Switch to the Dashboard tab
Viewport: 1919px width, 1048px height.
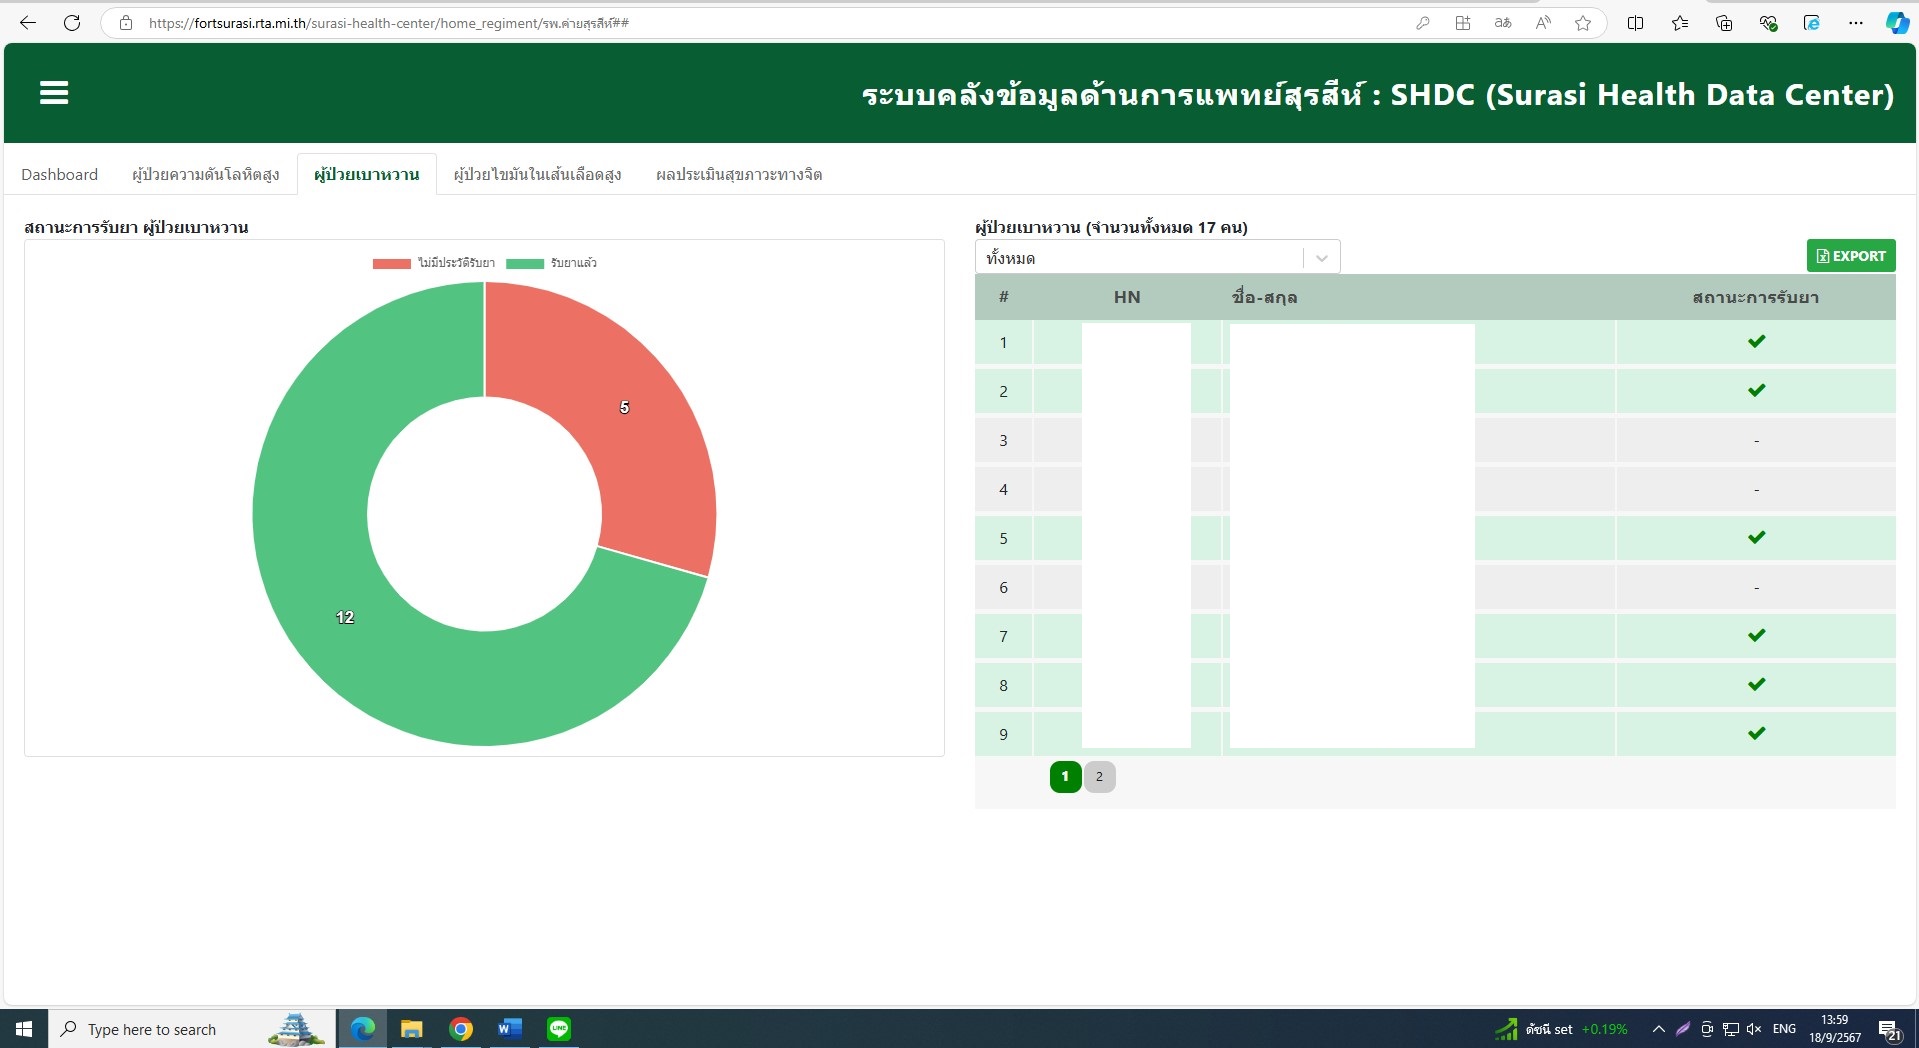tap(59, 174)
